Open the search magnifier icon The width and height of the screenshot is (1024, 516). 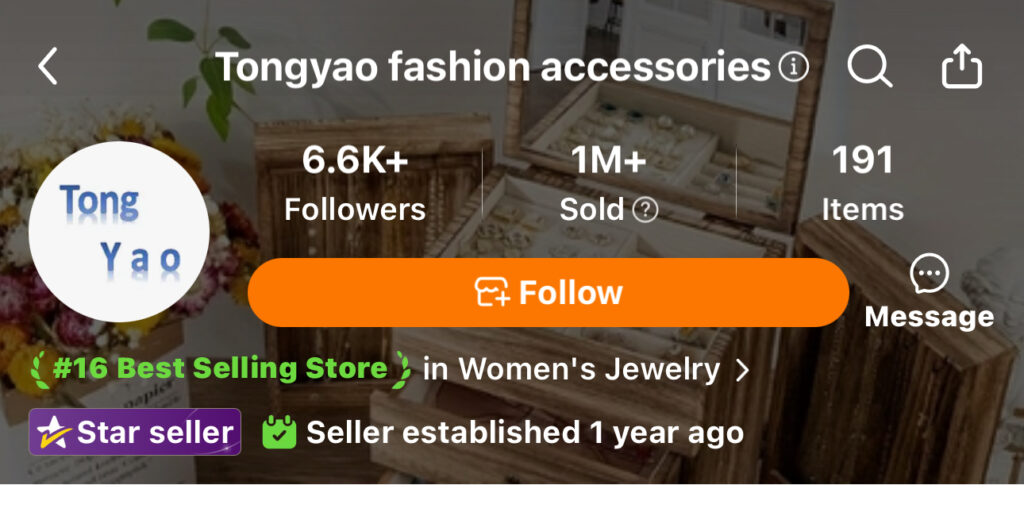(870, 66)
